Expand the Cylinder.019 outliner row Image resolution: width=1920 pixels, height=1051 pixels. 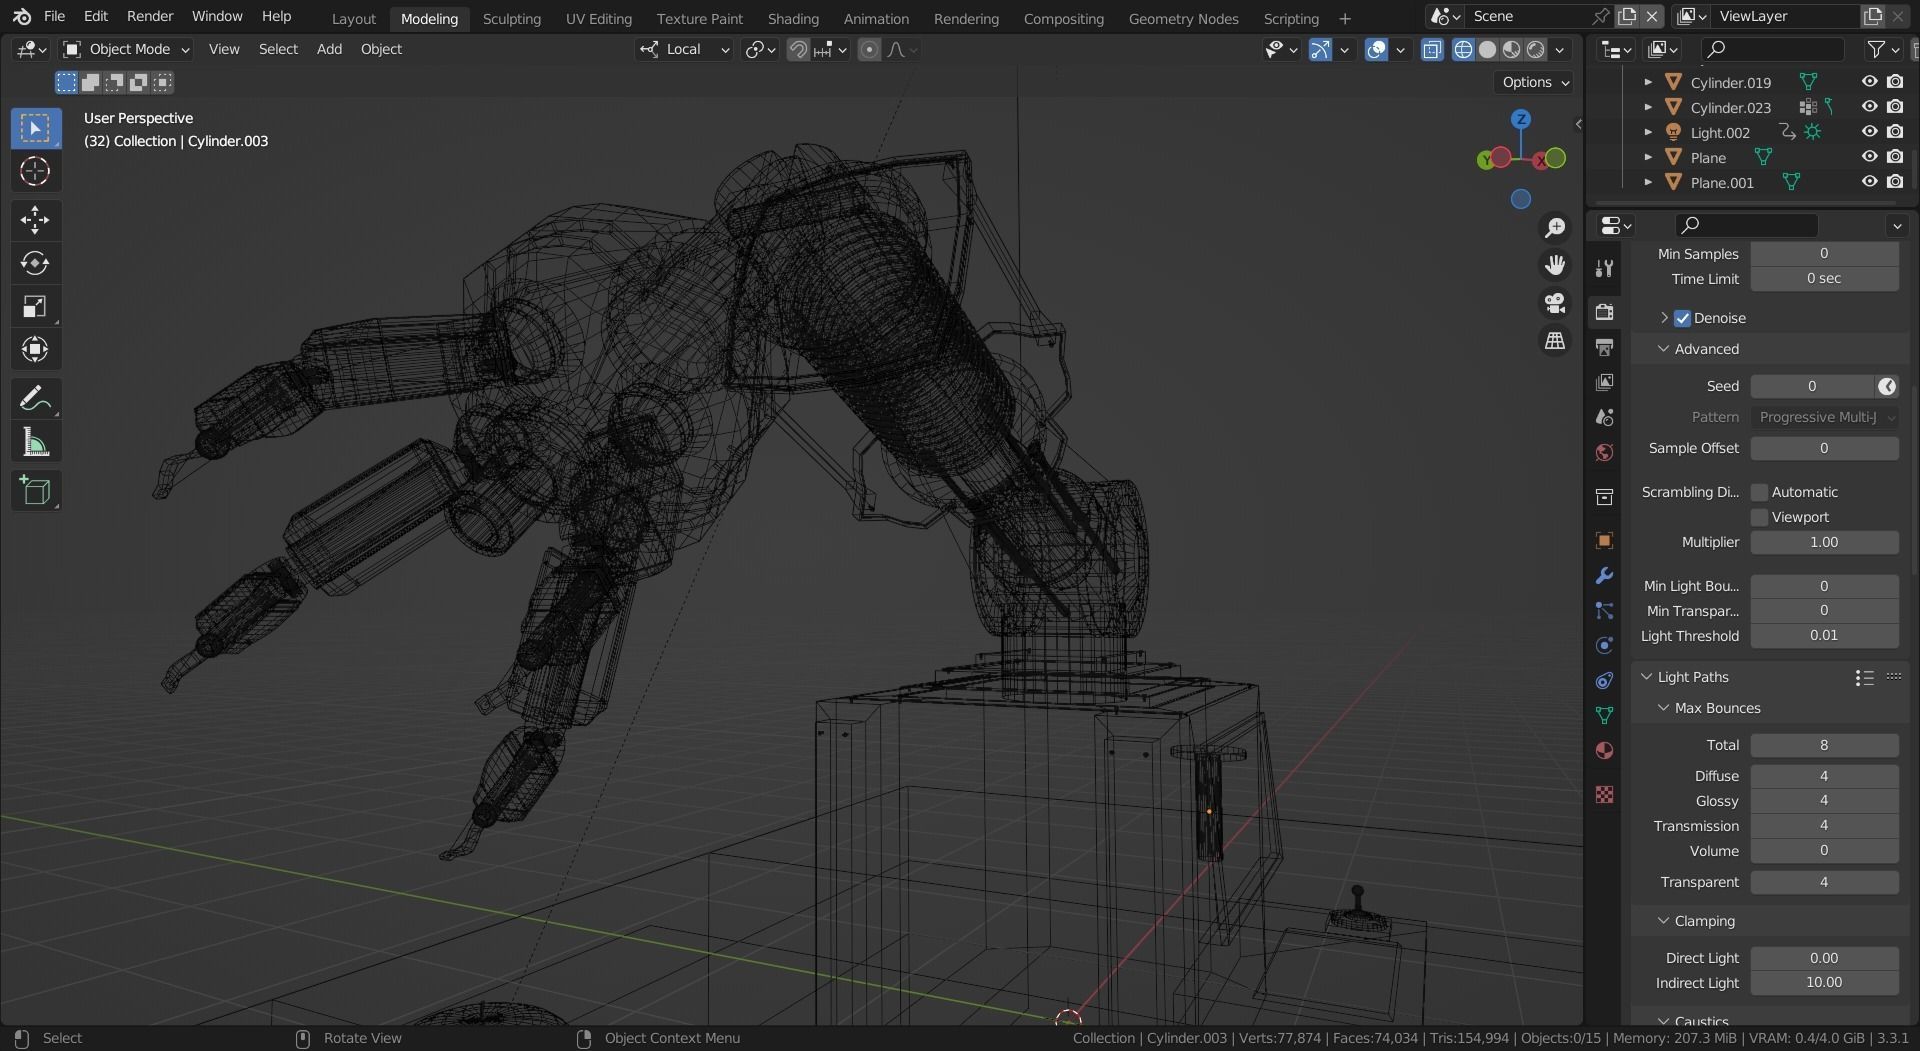(1648, 82)
